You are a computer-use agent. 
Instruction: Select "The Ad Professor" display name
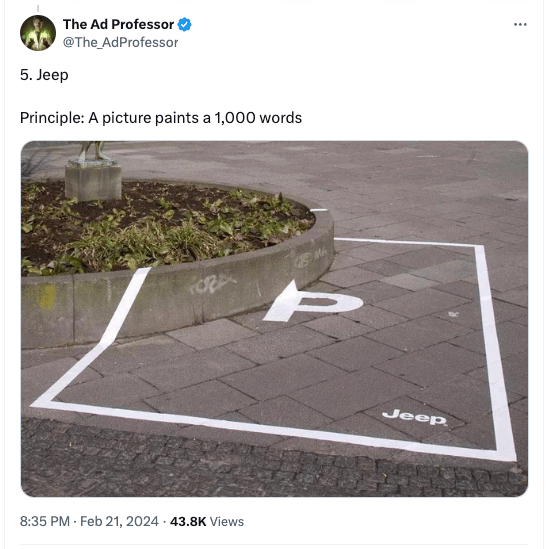point(118,25)
